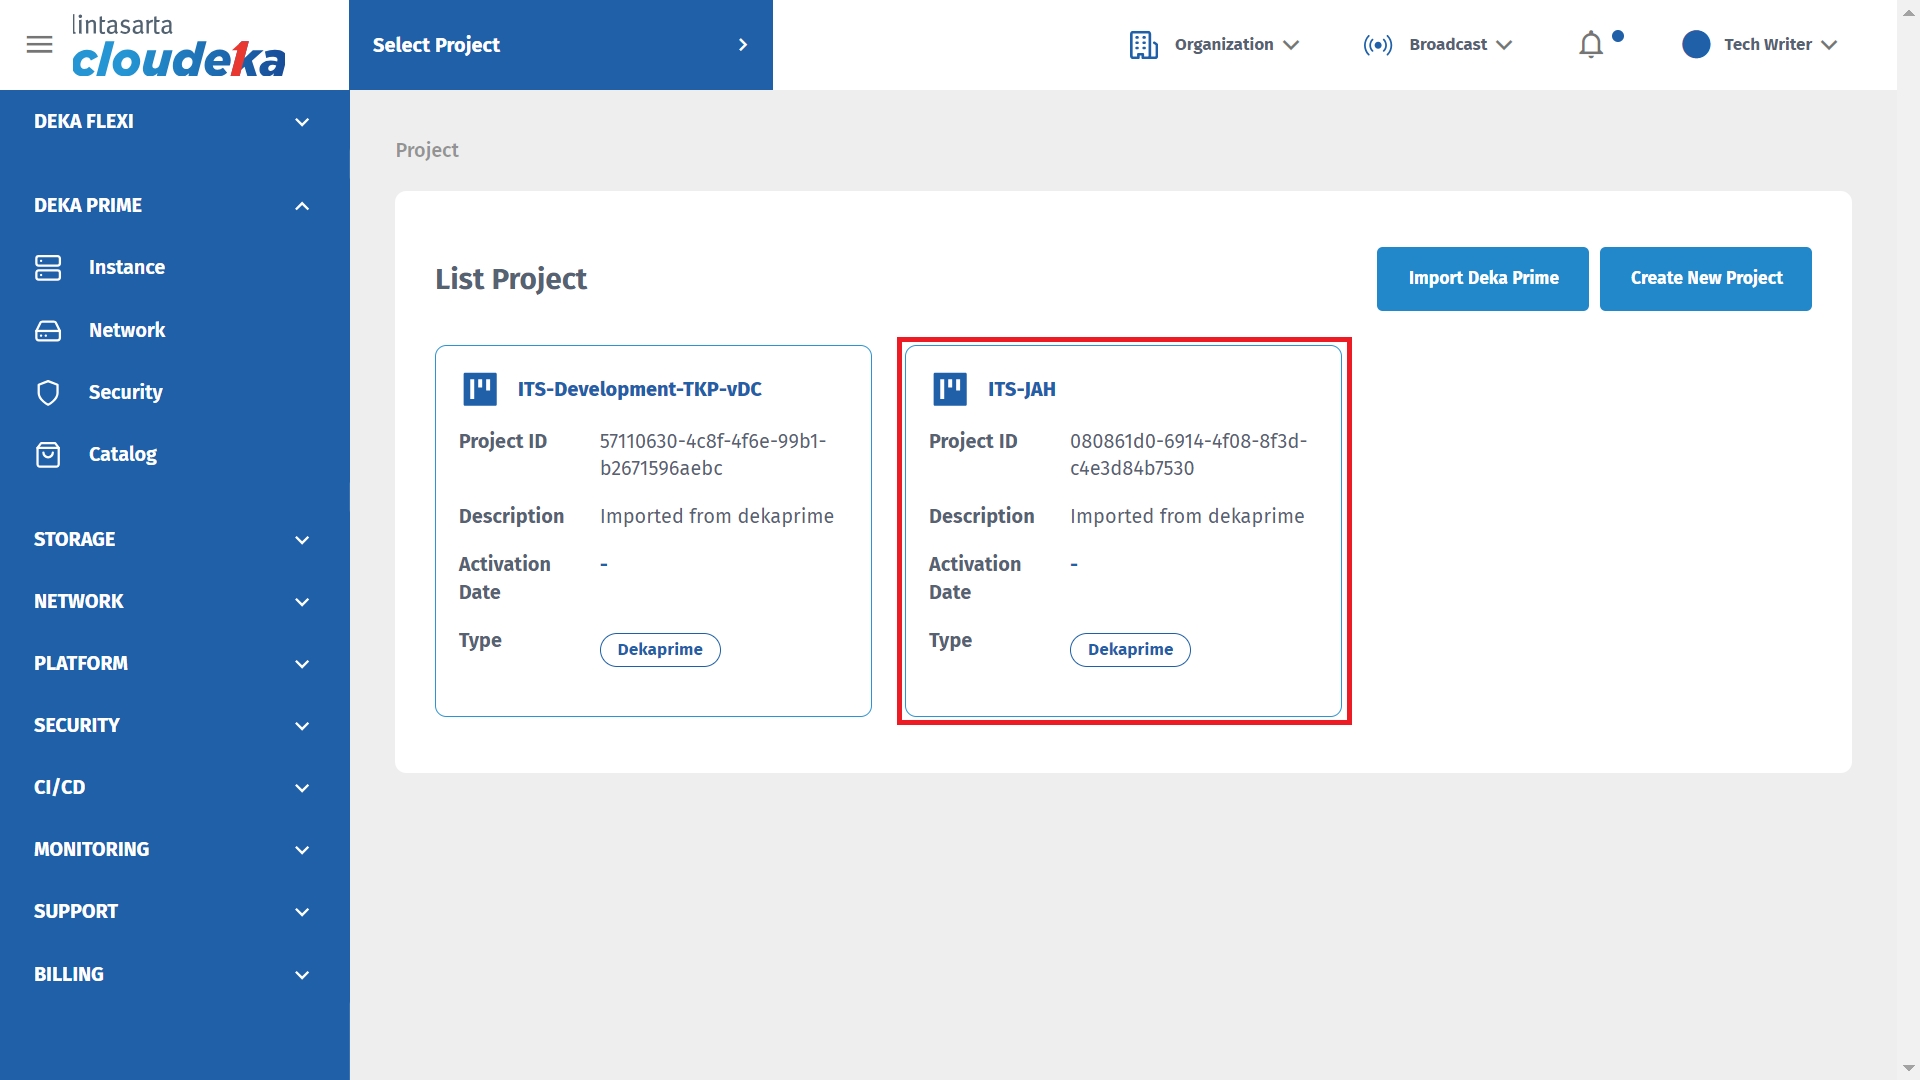Collapse the DEKA PRIME section

(302, 206)
